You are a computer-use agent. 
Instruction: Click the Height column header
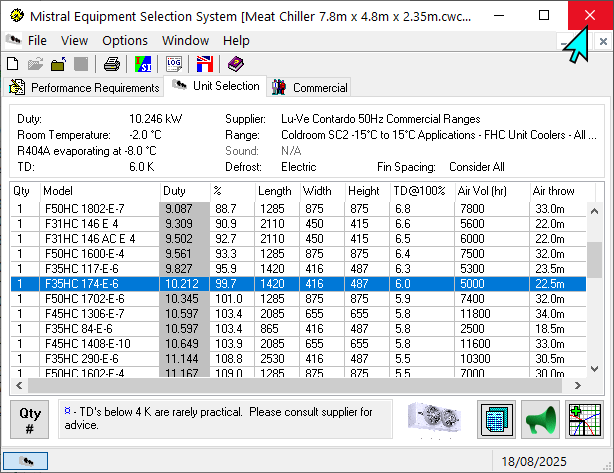point(367,191)
